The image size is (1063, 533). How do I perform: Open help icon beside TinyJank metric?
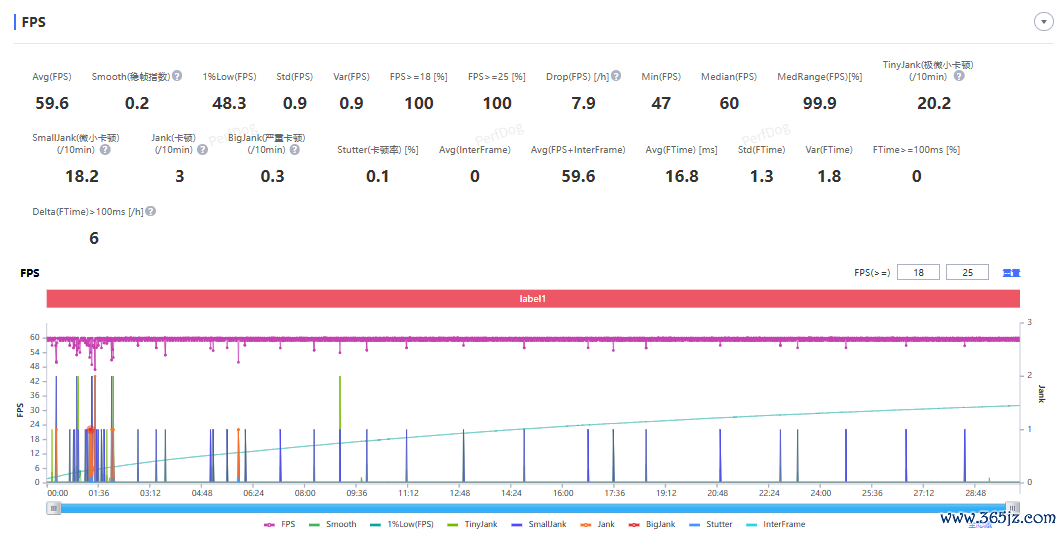959,76
